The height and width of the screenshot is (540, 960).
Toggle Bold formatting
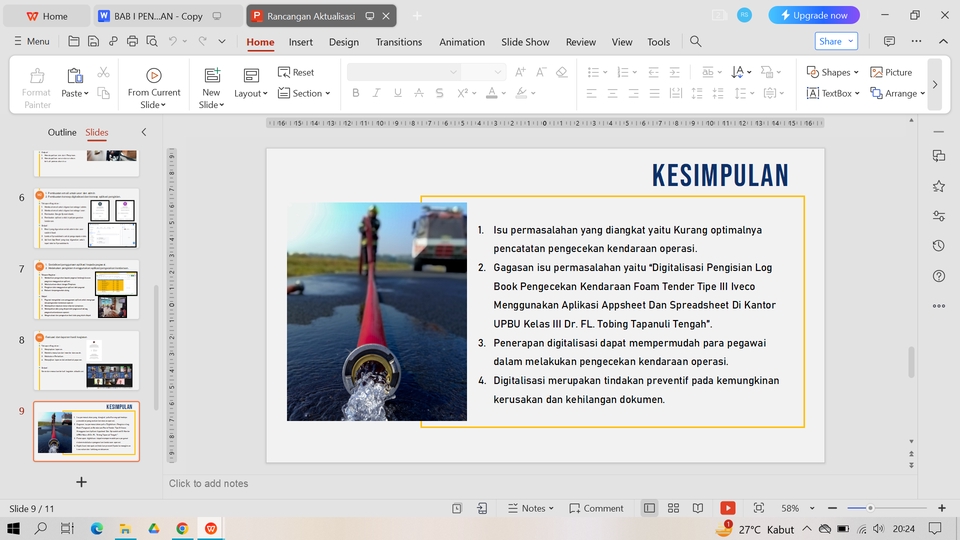click(x=356, y=93)
